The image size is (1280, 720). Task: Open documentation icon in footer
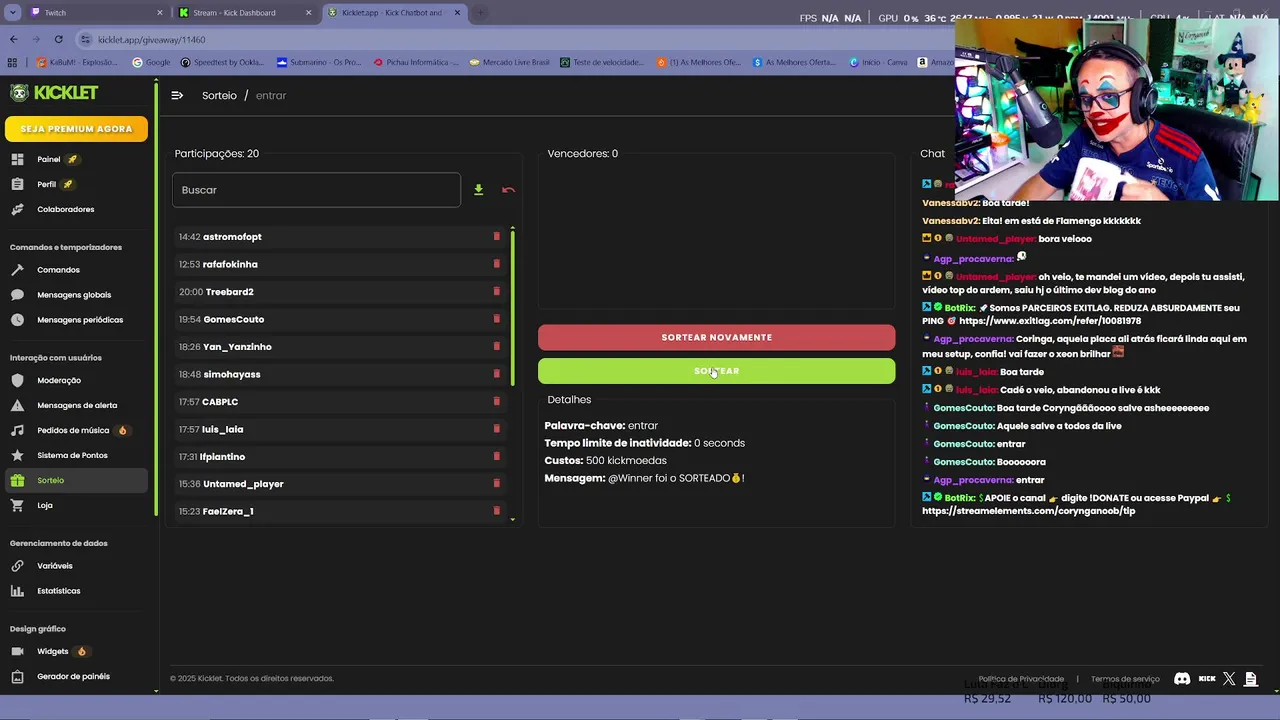(x=1251, y=679)
